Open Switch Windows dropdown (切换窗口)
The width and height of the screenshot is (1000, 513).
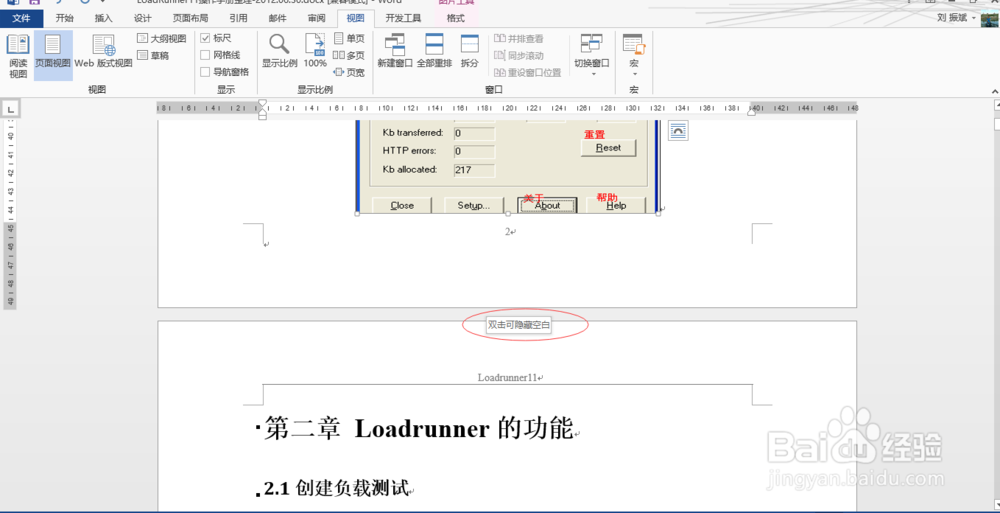592,55
